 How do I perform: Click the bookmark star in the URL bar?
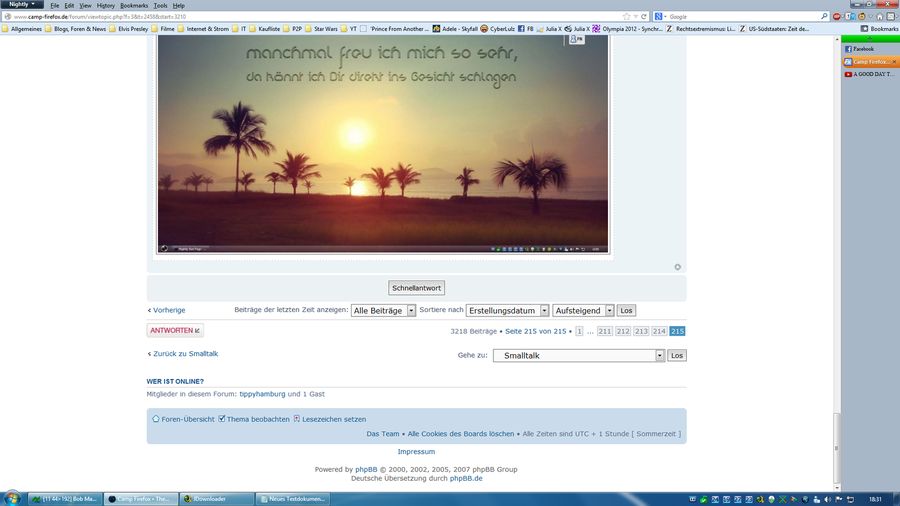pos(626,16)
